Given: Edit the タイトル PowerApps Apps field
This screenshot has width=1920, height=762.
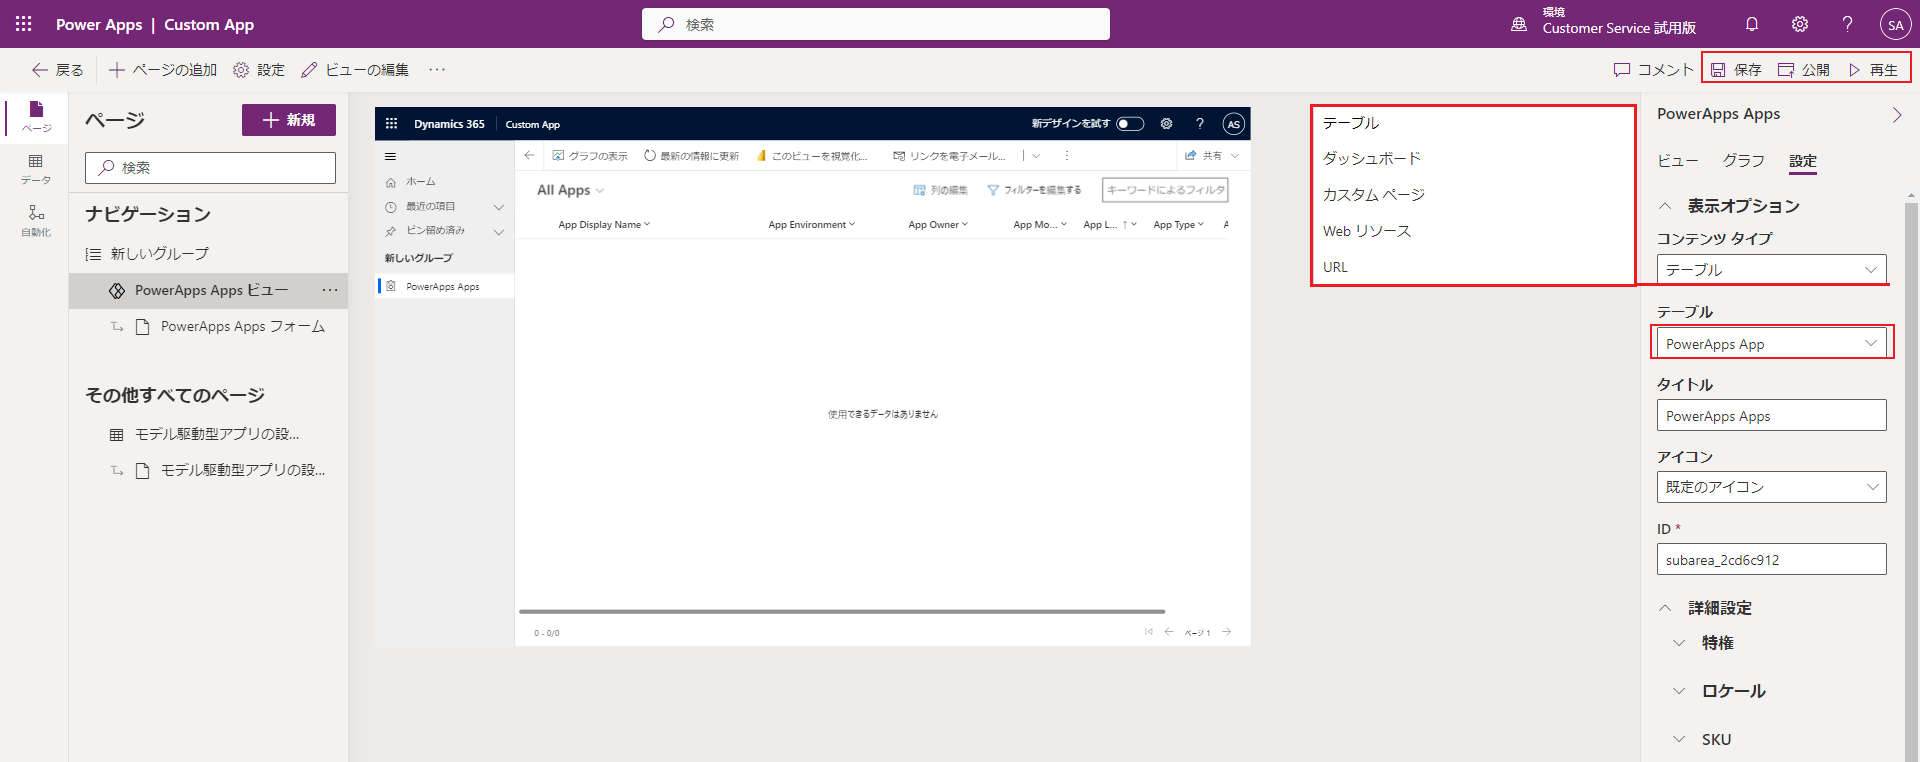Looking at the screenshot, I should coord(1772,415).
